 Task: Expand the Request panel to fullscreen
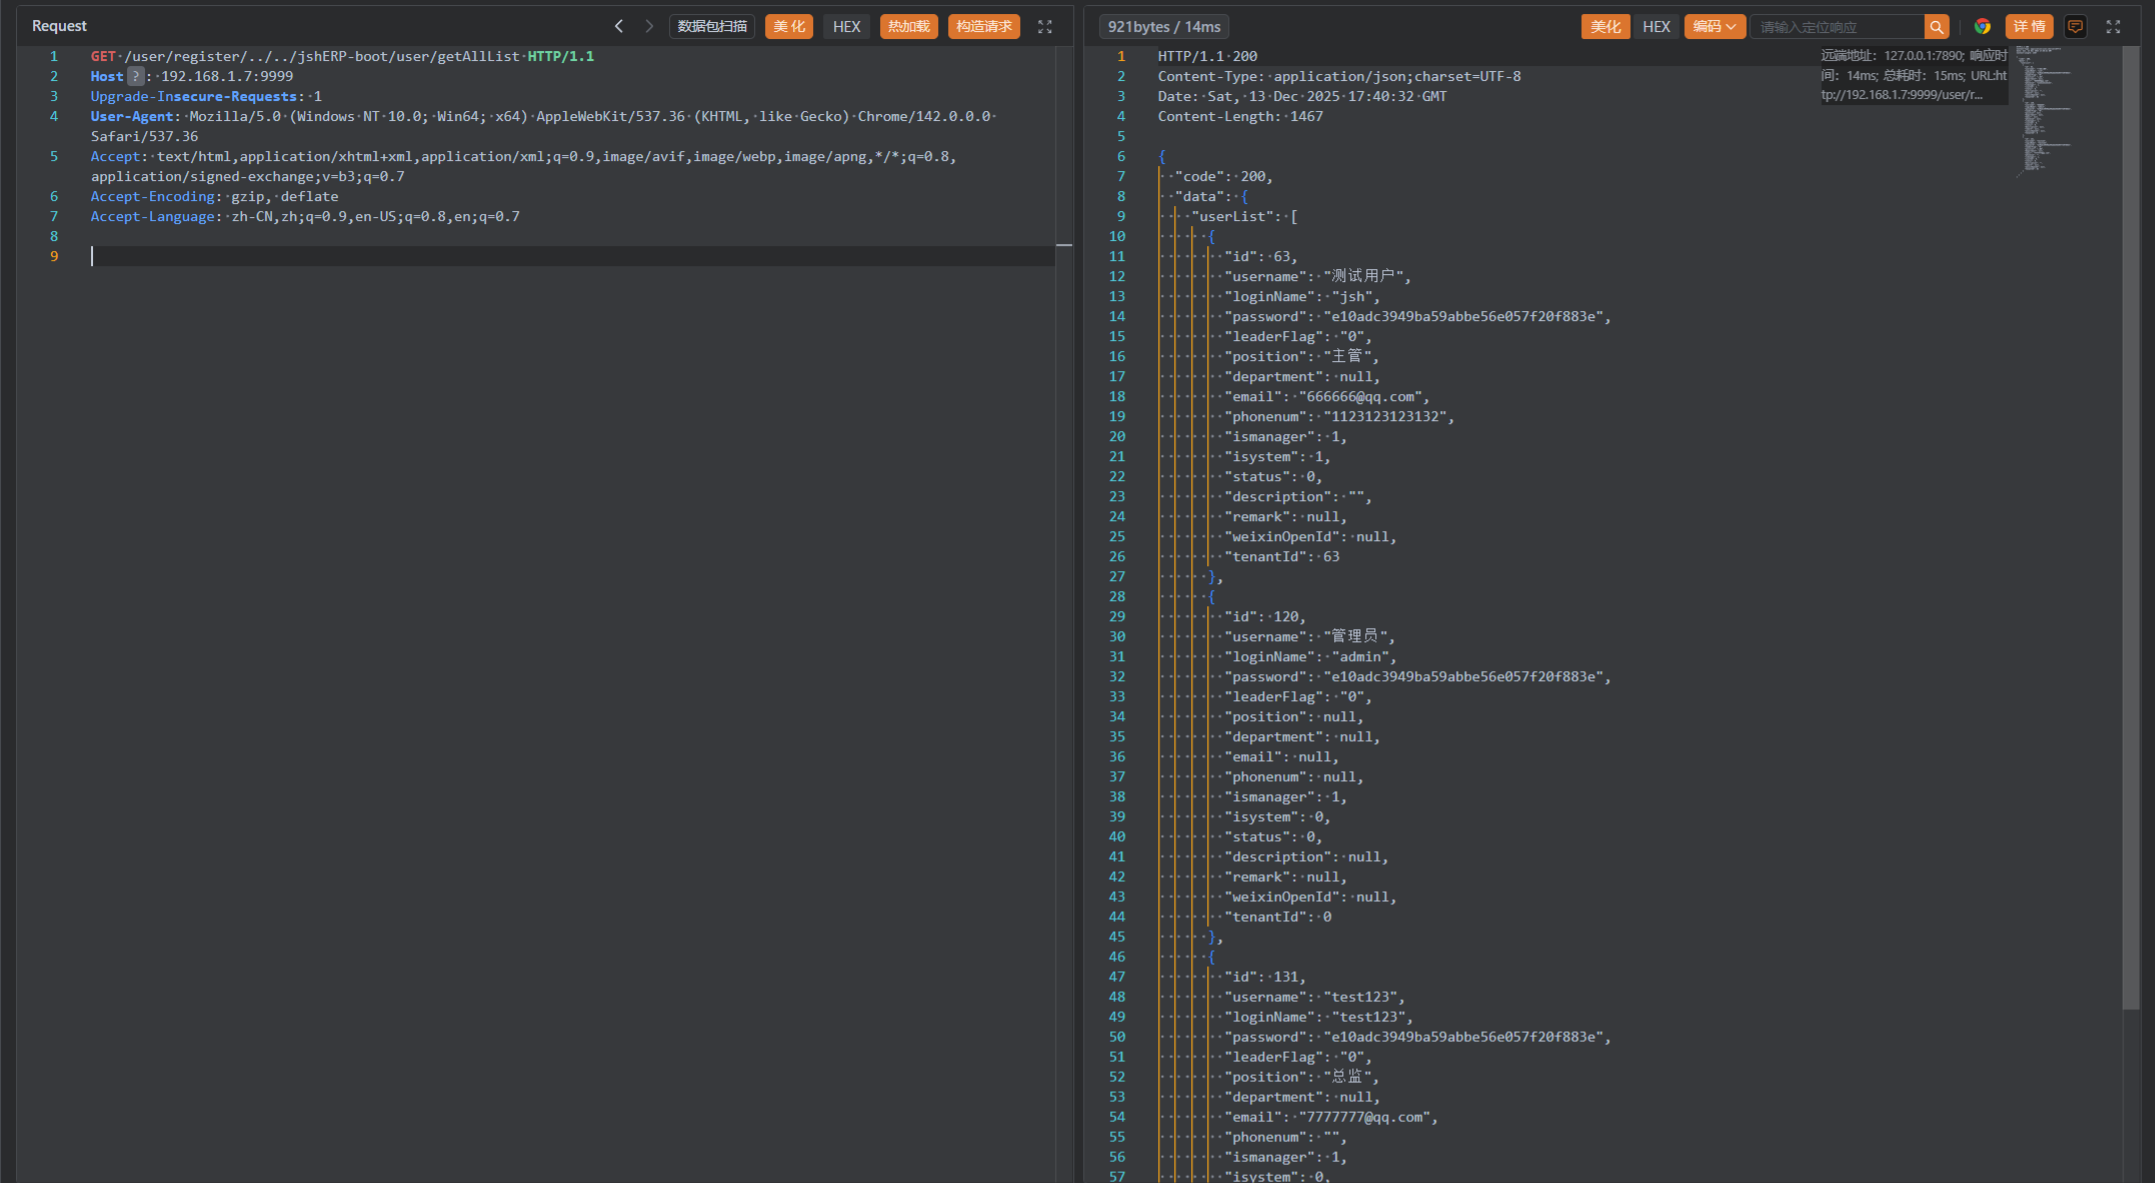(1045, 27)
